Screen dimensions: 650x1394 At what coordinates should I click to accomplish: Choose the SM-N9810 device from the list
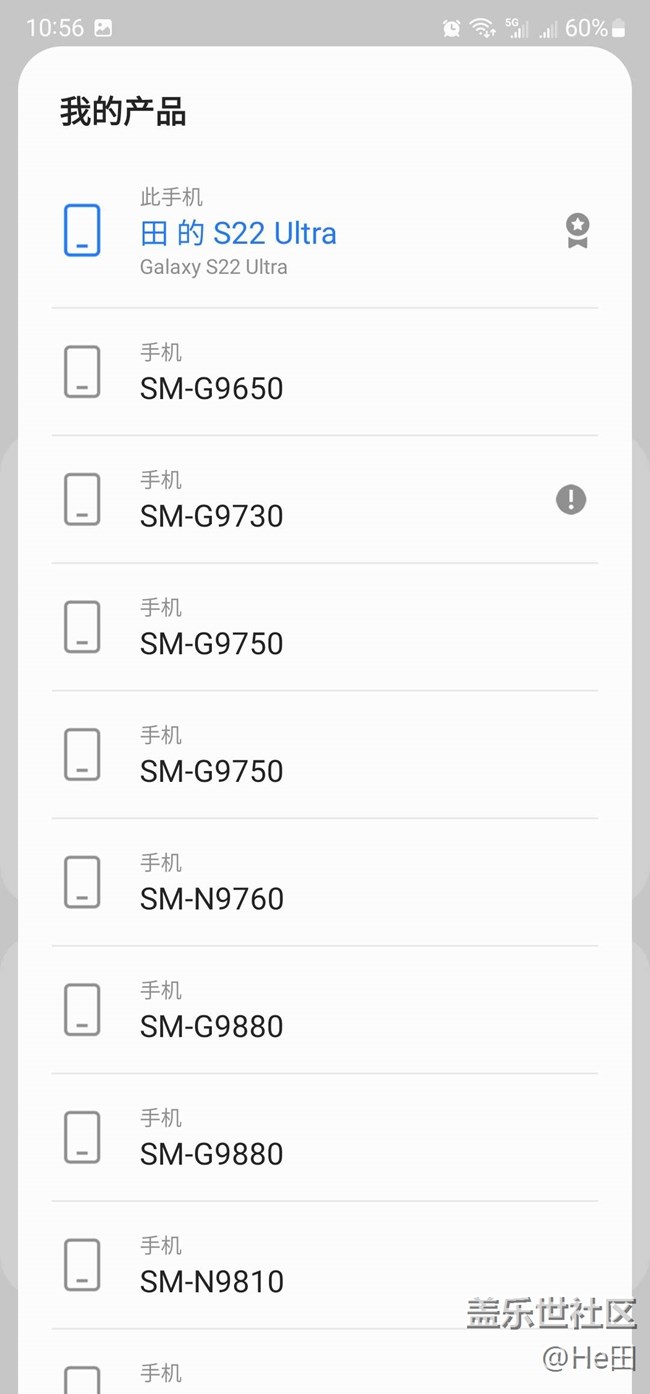point(212,1282)
